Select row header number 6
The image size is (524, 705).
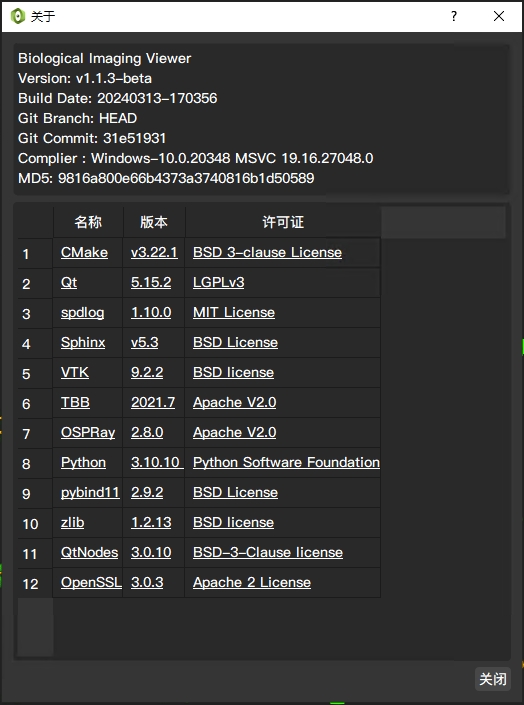[35, 403]
